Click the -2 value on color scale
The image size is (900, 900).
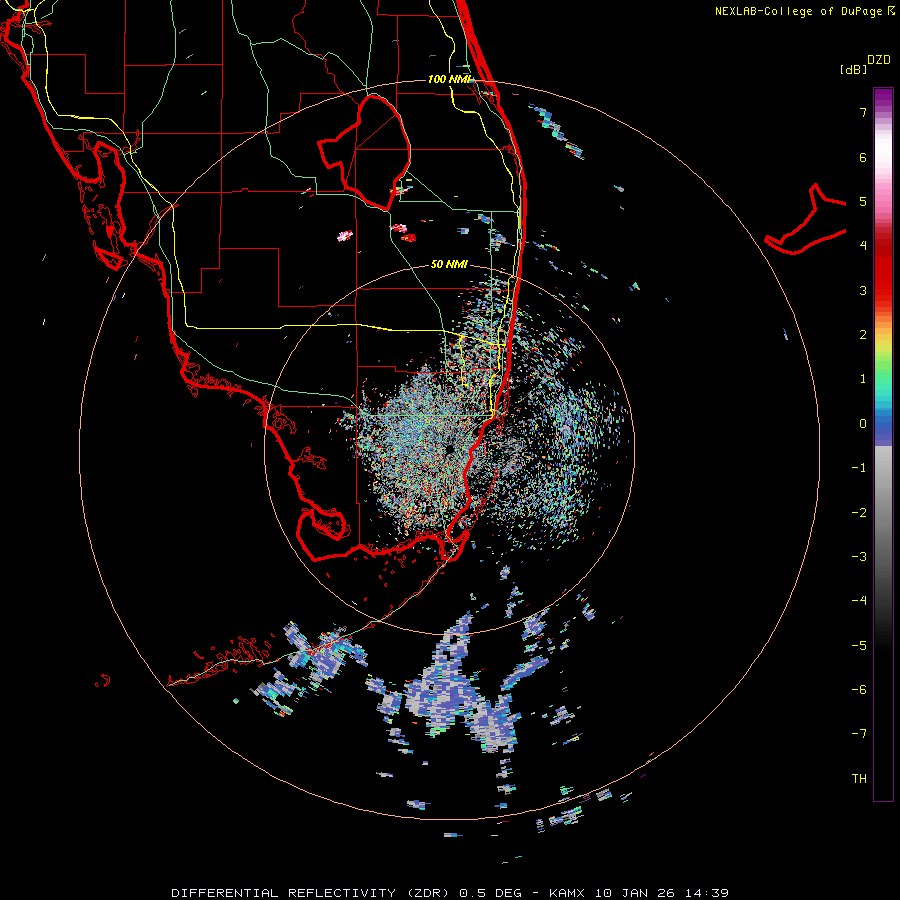859,513
